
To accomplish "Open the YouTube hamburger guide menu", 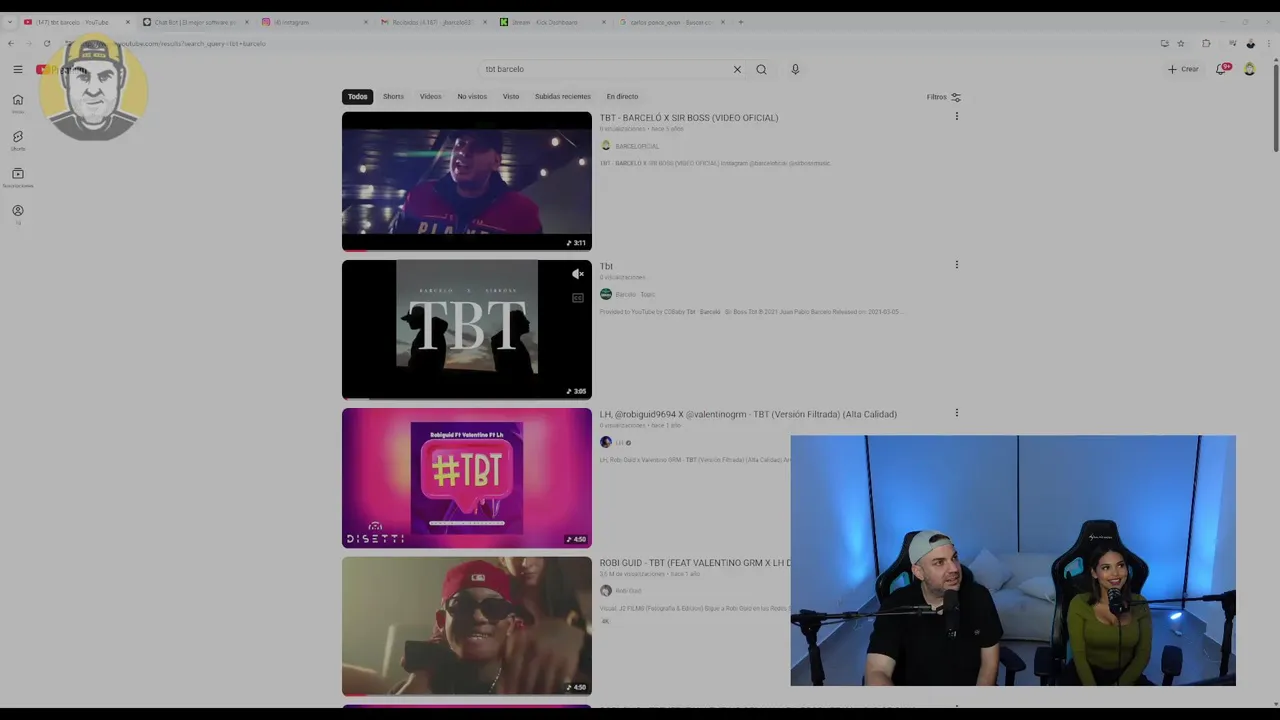I will [18, 69].
